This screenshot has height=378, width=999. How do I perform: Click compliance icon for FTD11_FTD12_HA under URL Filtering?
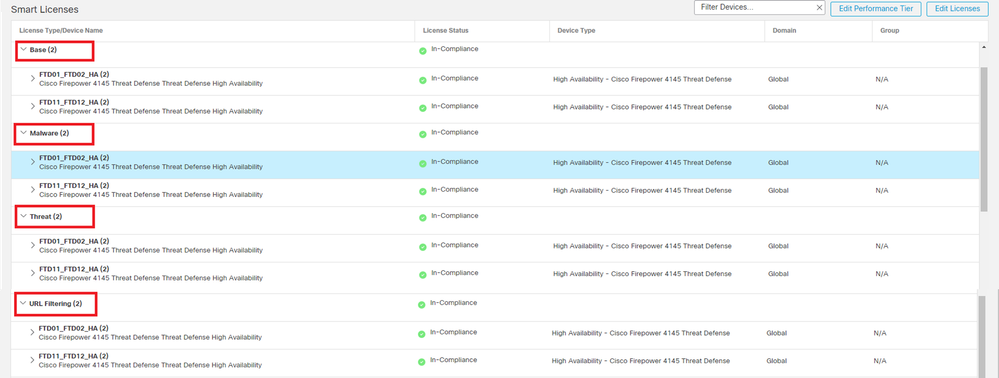(x=421, y=362)
